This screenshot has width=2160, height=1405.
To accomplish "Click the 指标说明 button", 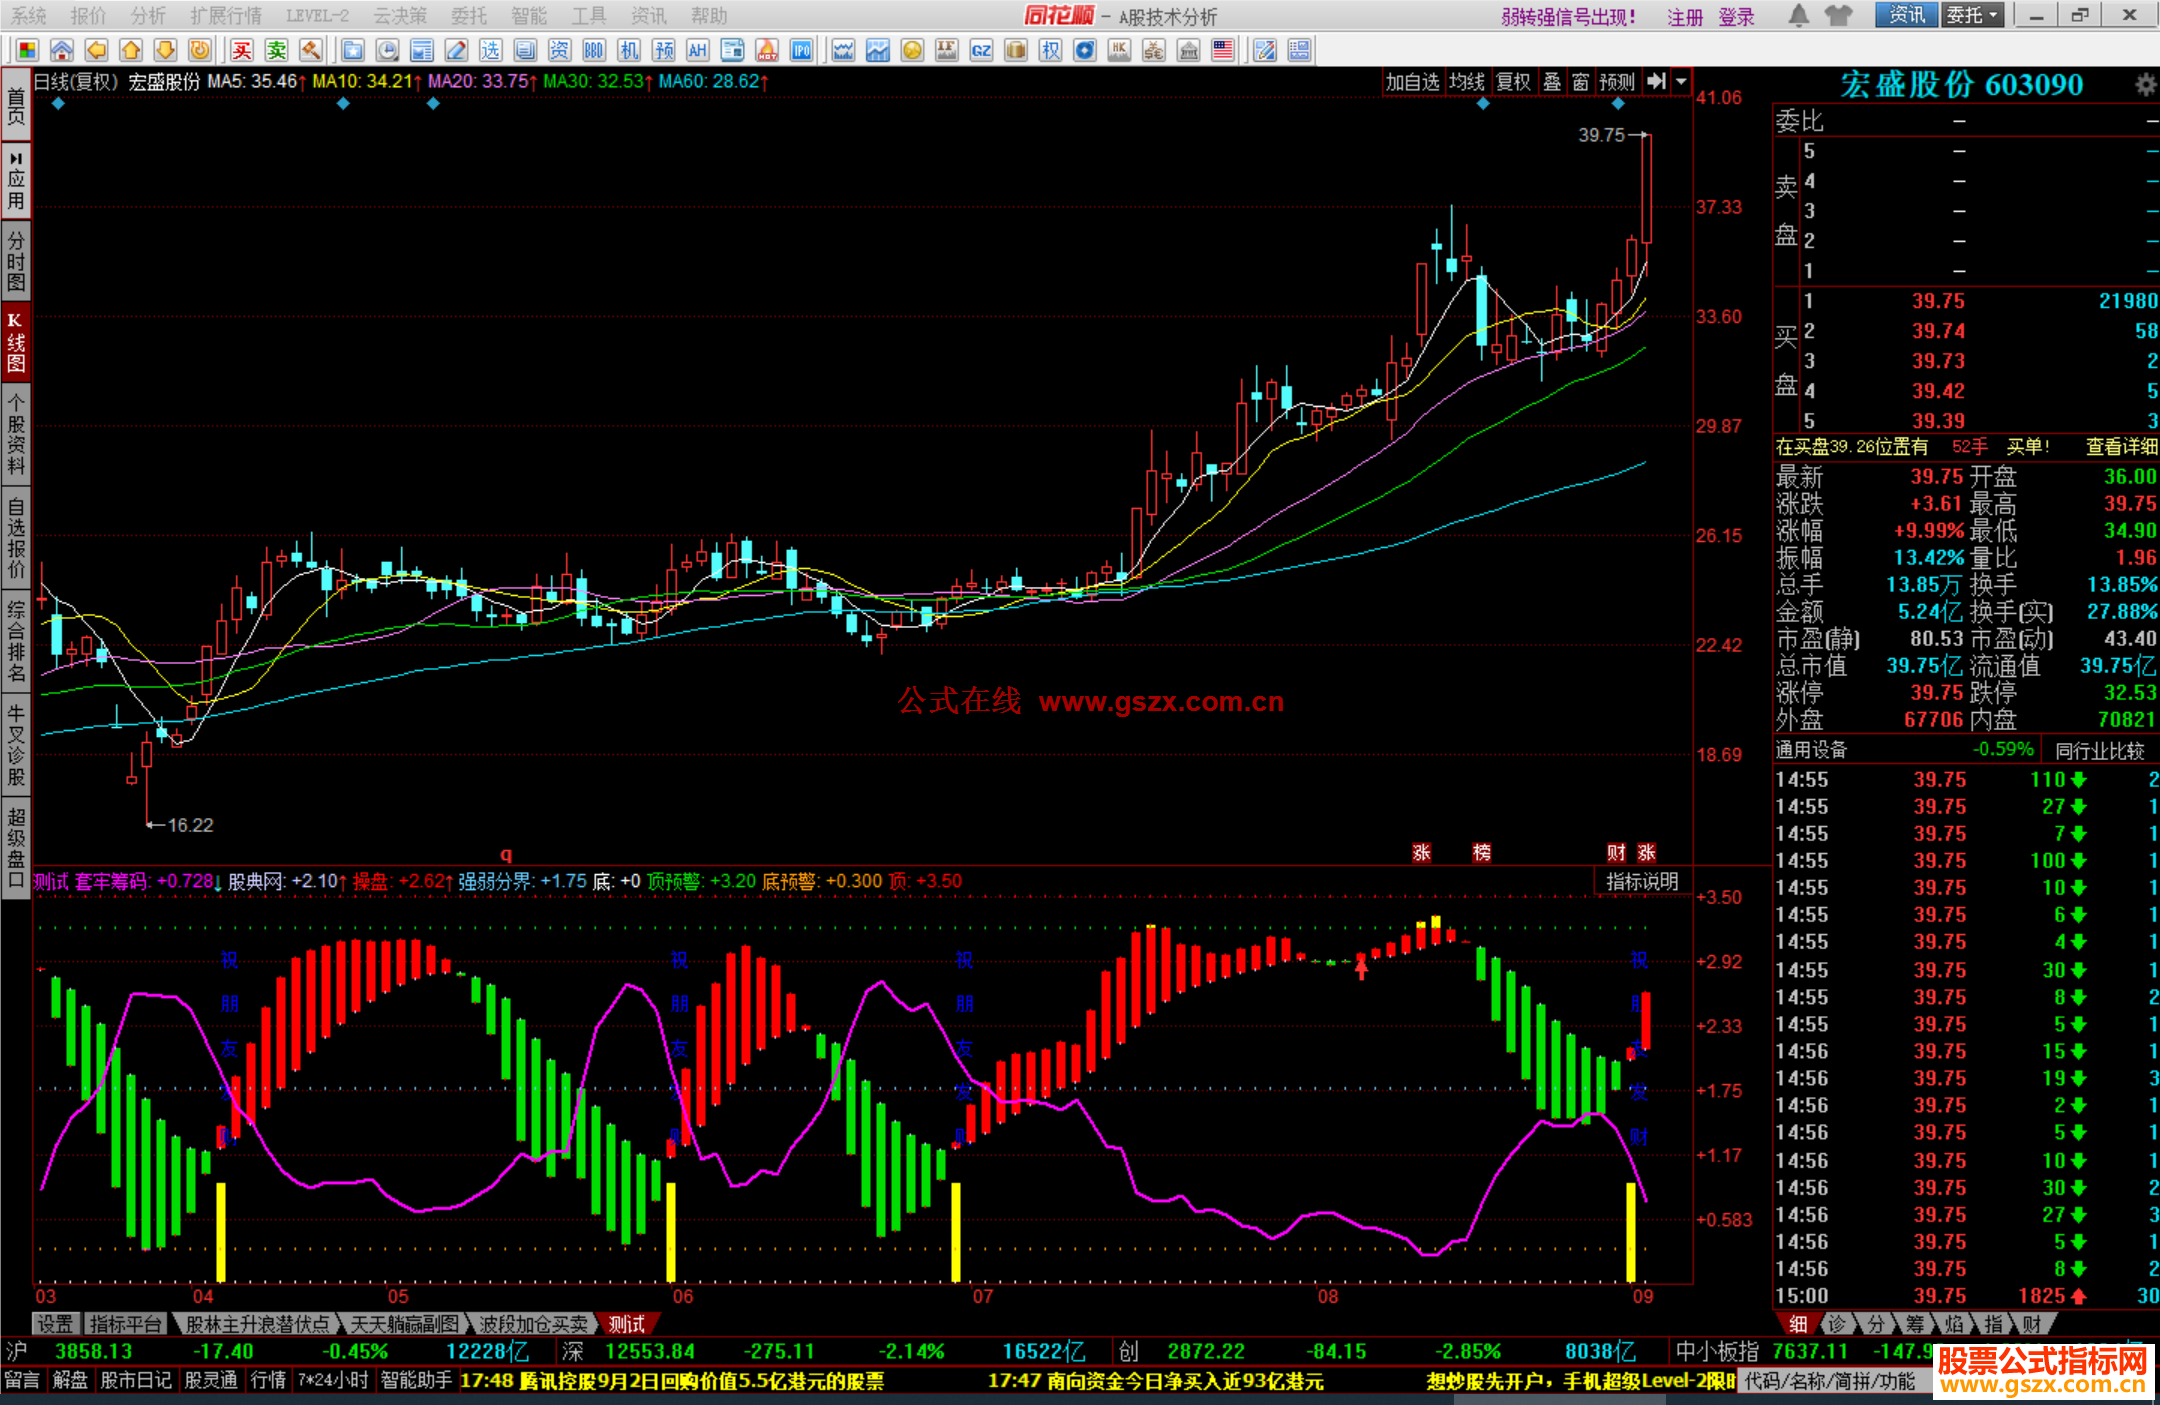I will (x=1641, y=881).
